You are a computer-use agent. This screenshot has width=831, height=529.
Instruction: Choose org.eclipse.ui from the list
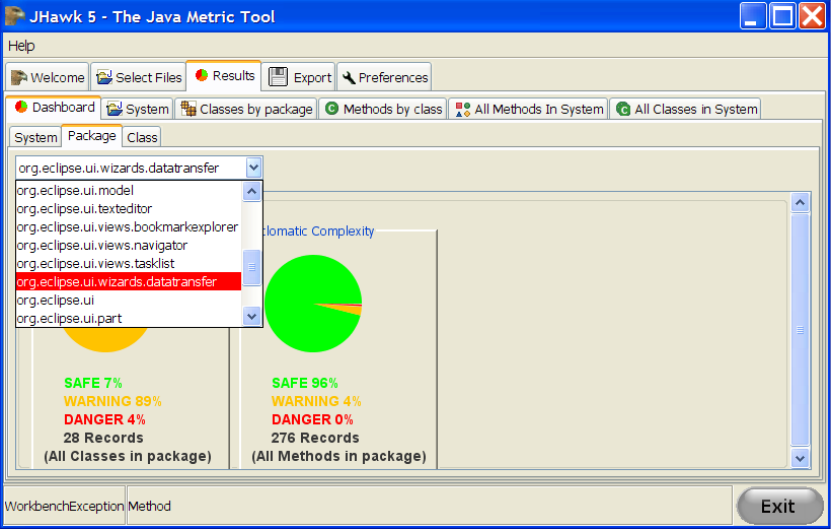128,300
